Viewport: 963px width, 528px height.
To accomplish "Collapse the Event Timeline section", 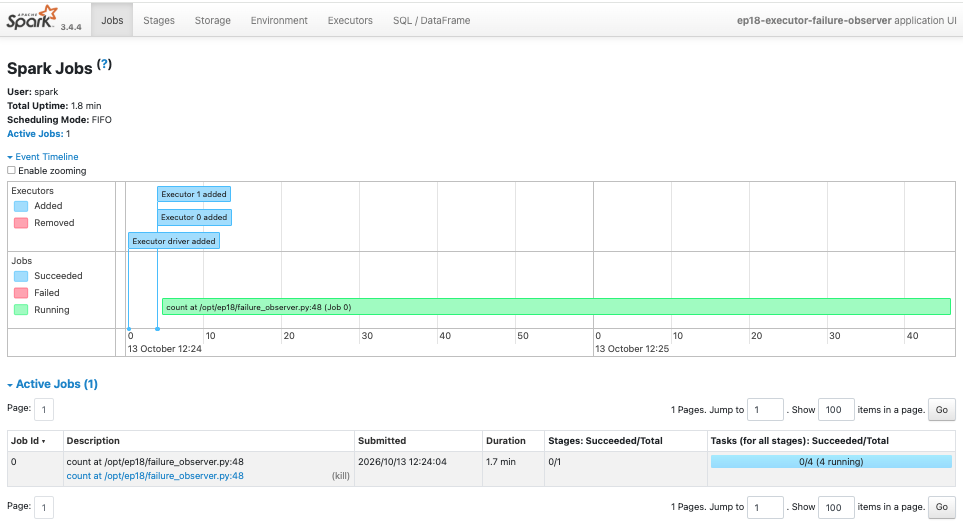I will point(43,157).
